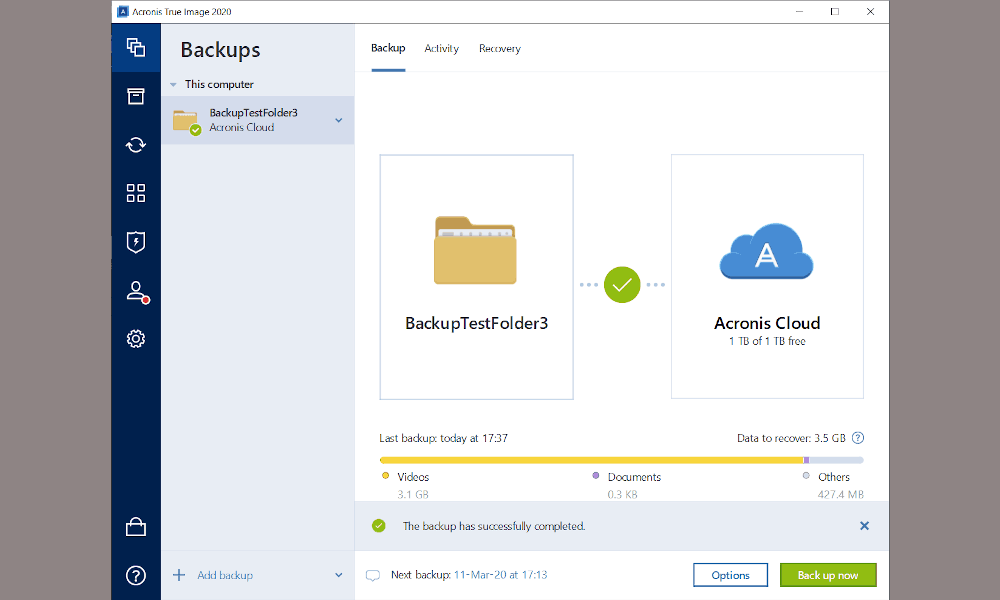The image size is (1000, 600).
Task: Click 'The backup has successfully completed.' message
Action: click(x=494, y=526)
